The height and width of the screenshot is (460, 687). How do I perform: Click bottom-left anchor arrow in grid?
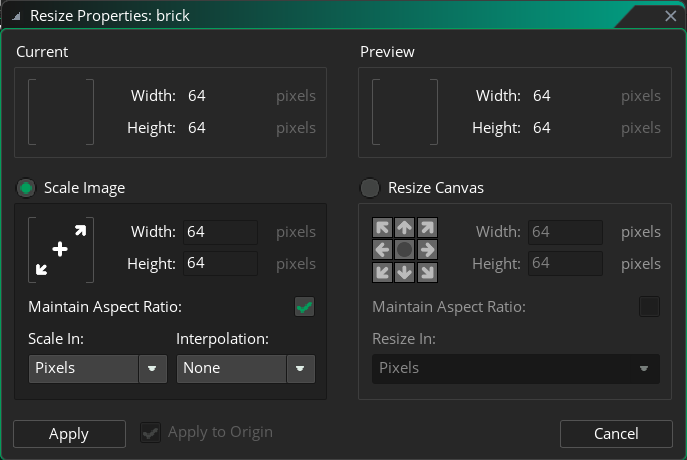tap(382, 272)
